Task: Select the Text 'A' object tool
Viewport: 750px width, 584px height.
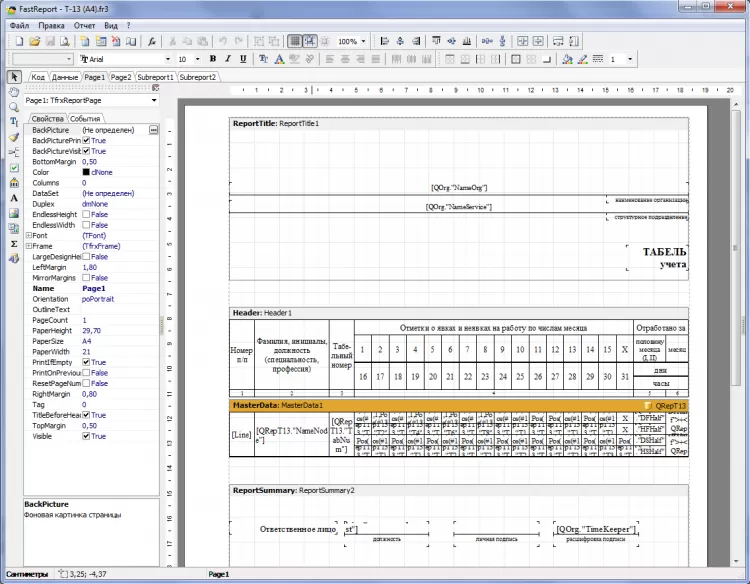Action: (14, 198)
